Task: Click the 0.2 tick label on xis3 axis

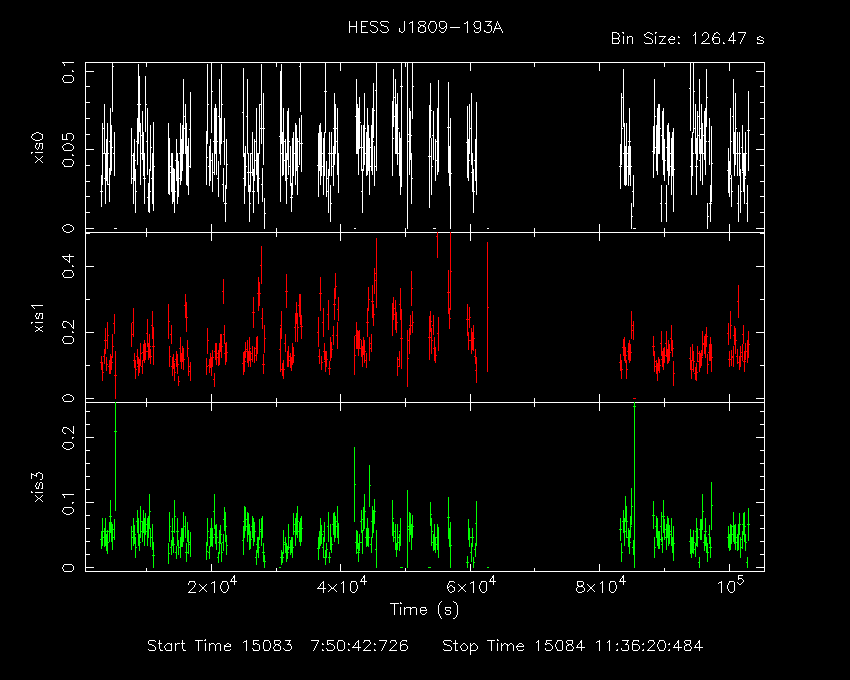Action: click(69, 438)
